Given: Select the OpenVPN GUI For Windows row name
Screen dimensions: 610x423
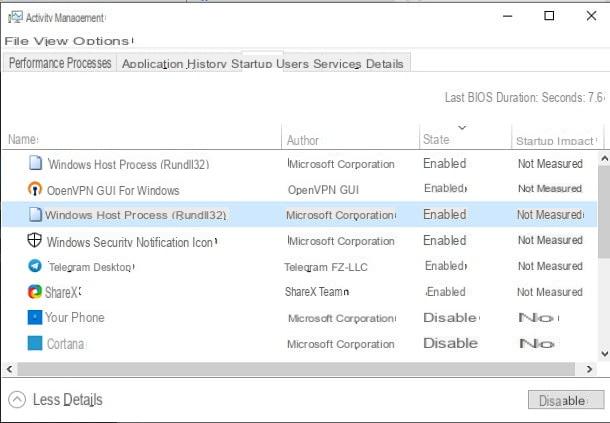Looking at the screenshot, I should click(x=113, y=190).
